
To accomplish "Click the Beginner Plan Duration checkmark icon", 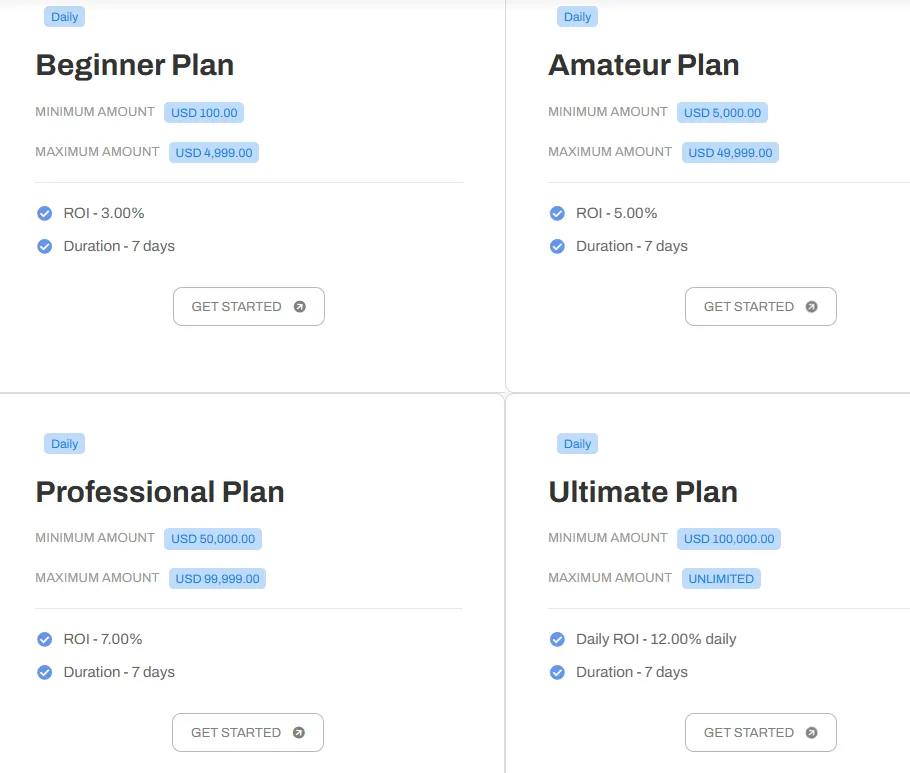I will tap(45, 246).
